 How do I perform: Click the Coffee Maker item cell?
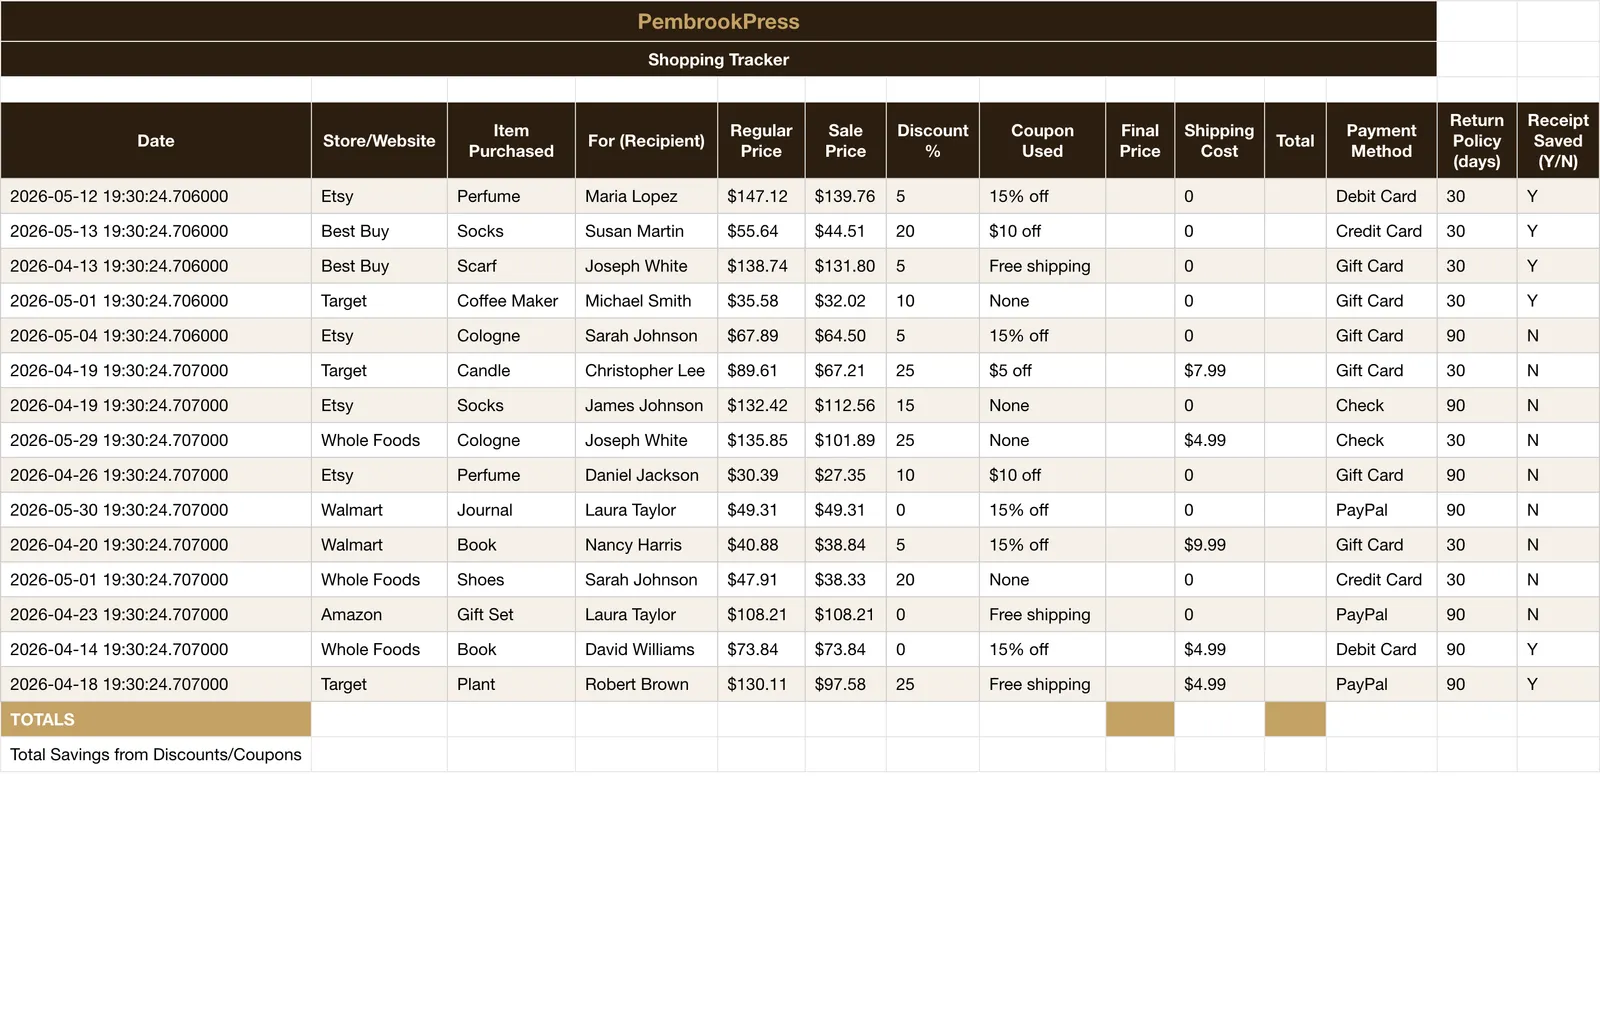[511, 301]
